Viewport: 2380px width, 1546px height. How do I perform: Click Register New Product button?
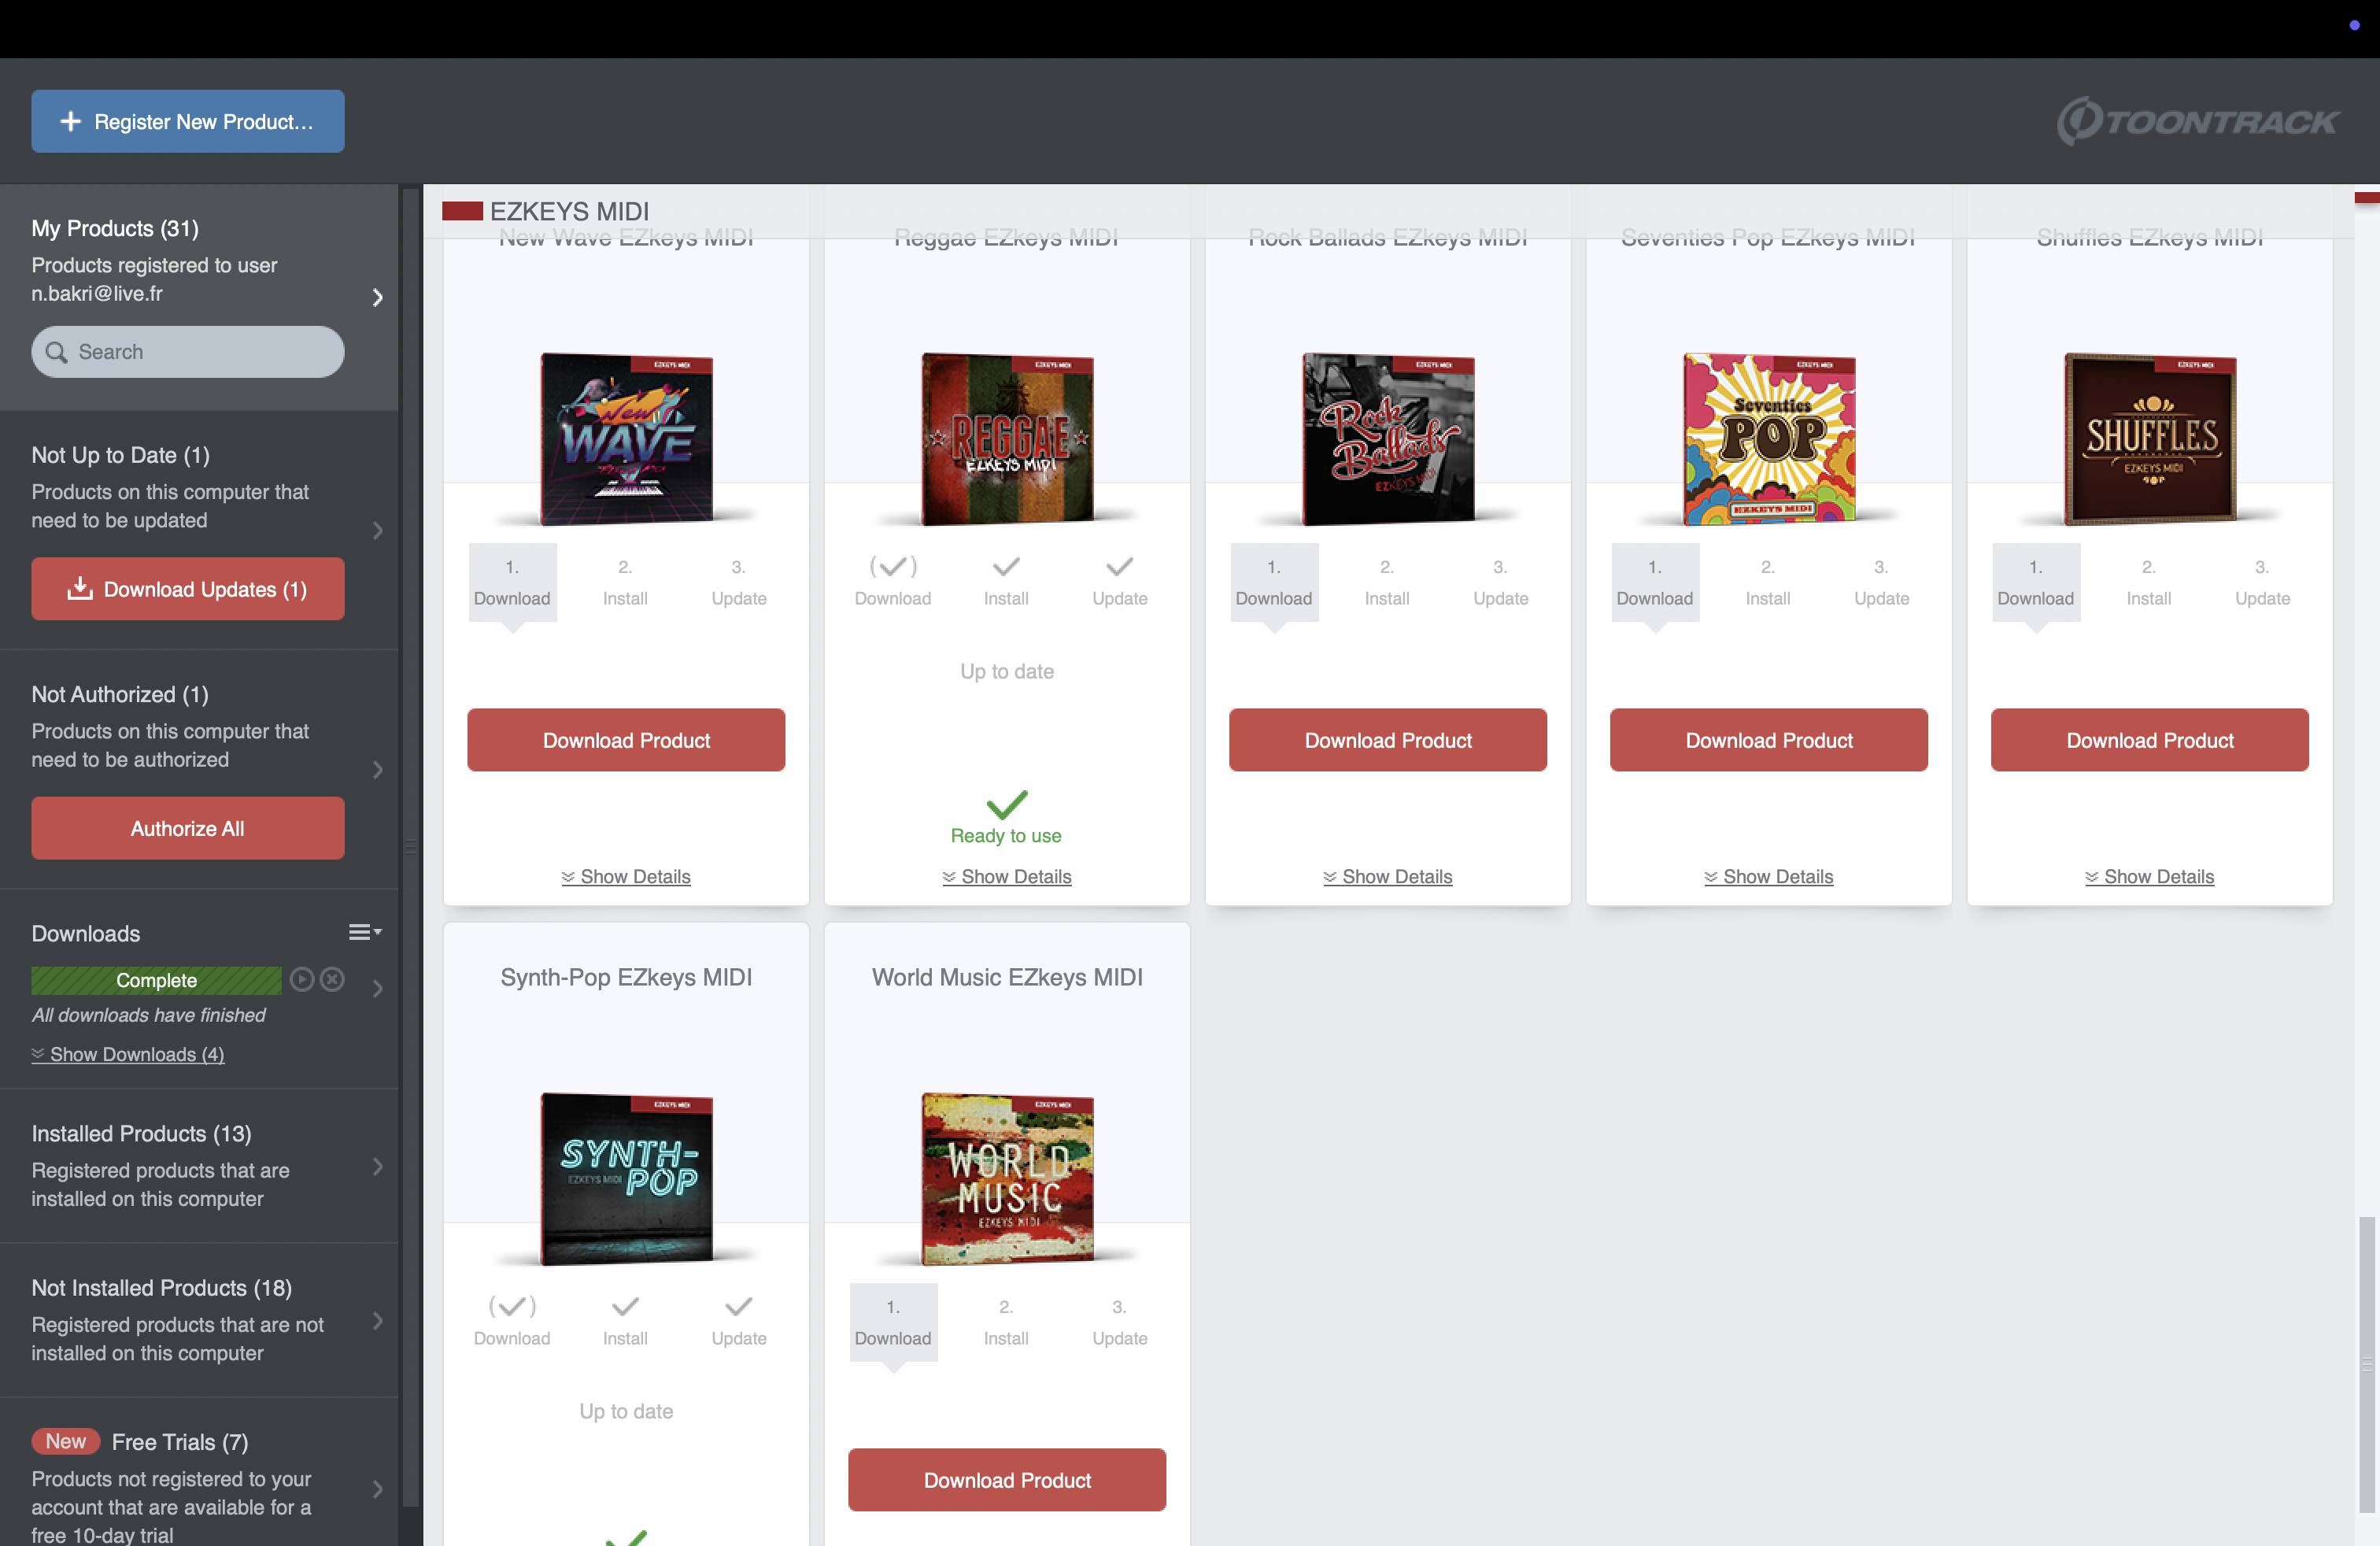(x=188, y=121)
